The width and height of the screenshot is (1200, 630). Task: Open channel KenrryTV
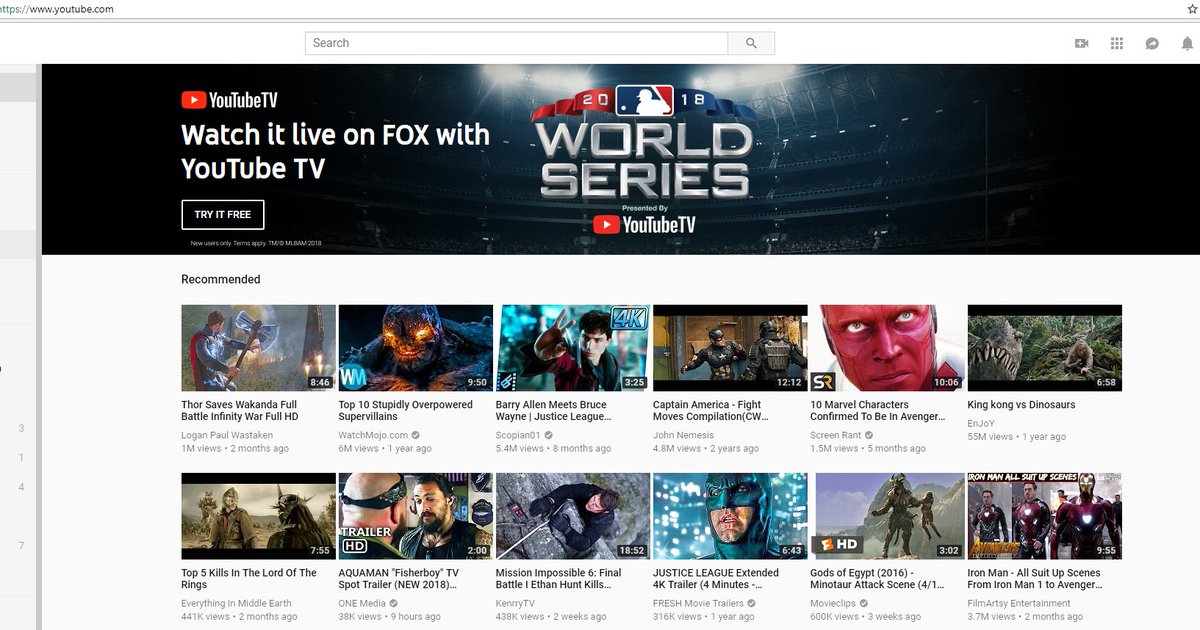[x=516, y=603]
